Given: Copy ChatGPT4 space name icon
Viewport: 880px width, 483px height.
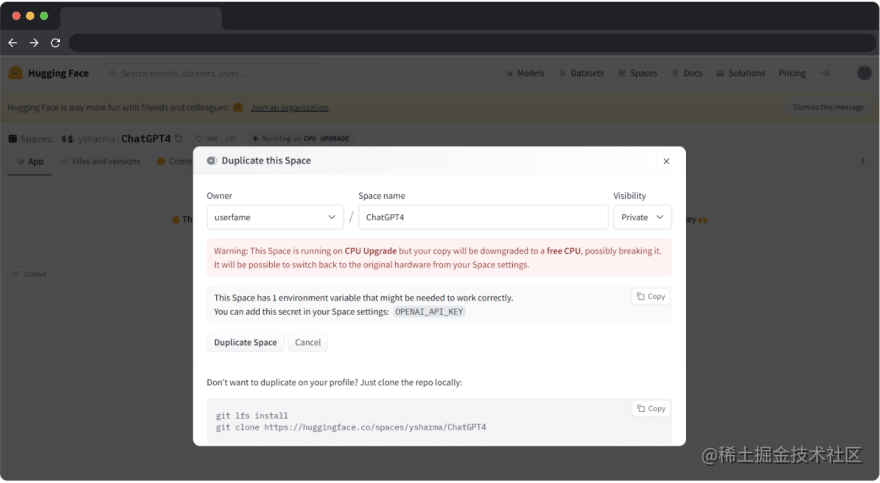Looking at the screenshot, I should [x=178, y=138].
